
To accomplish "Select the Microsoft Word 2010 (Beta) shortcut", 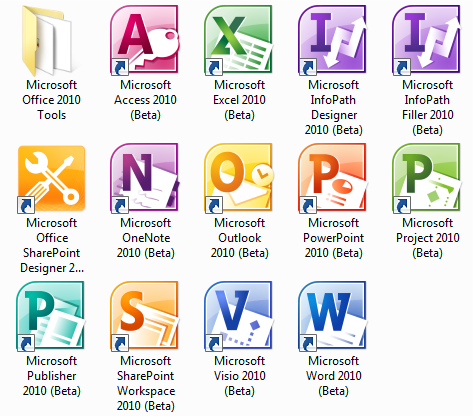I will pos(333,316).
